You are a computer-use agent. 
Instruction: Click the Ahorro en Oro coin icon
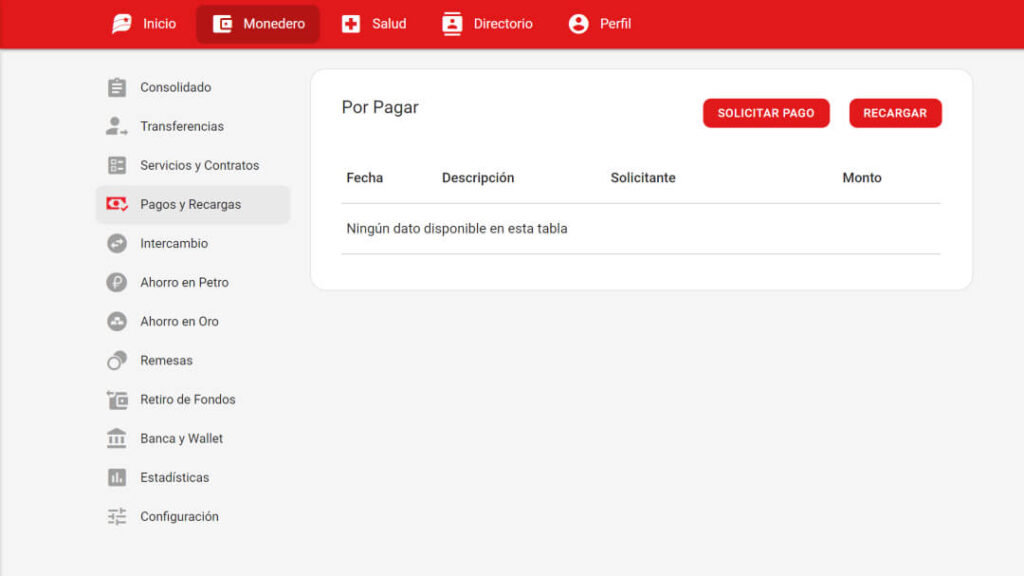coord(116,321)
